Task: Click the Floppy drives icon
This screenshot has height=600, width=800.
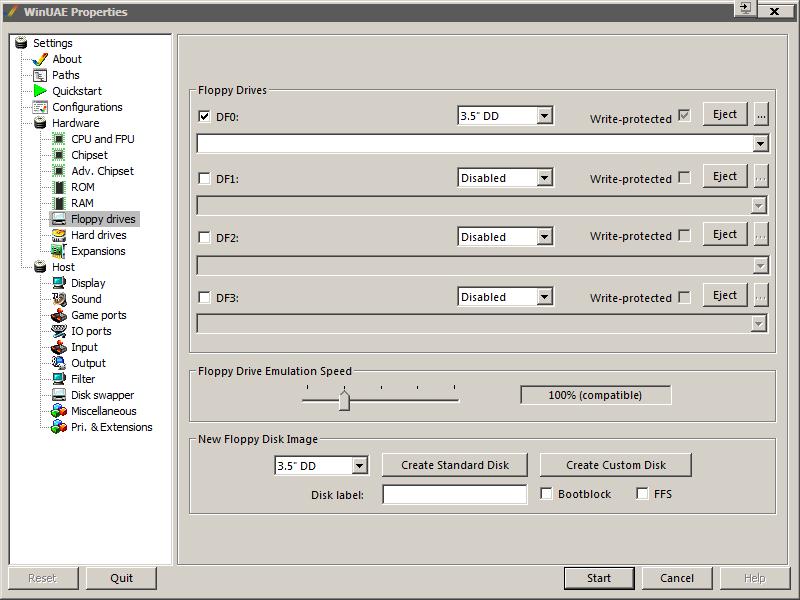Action: tap(59, 219)
